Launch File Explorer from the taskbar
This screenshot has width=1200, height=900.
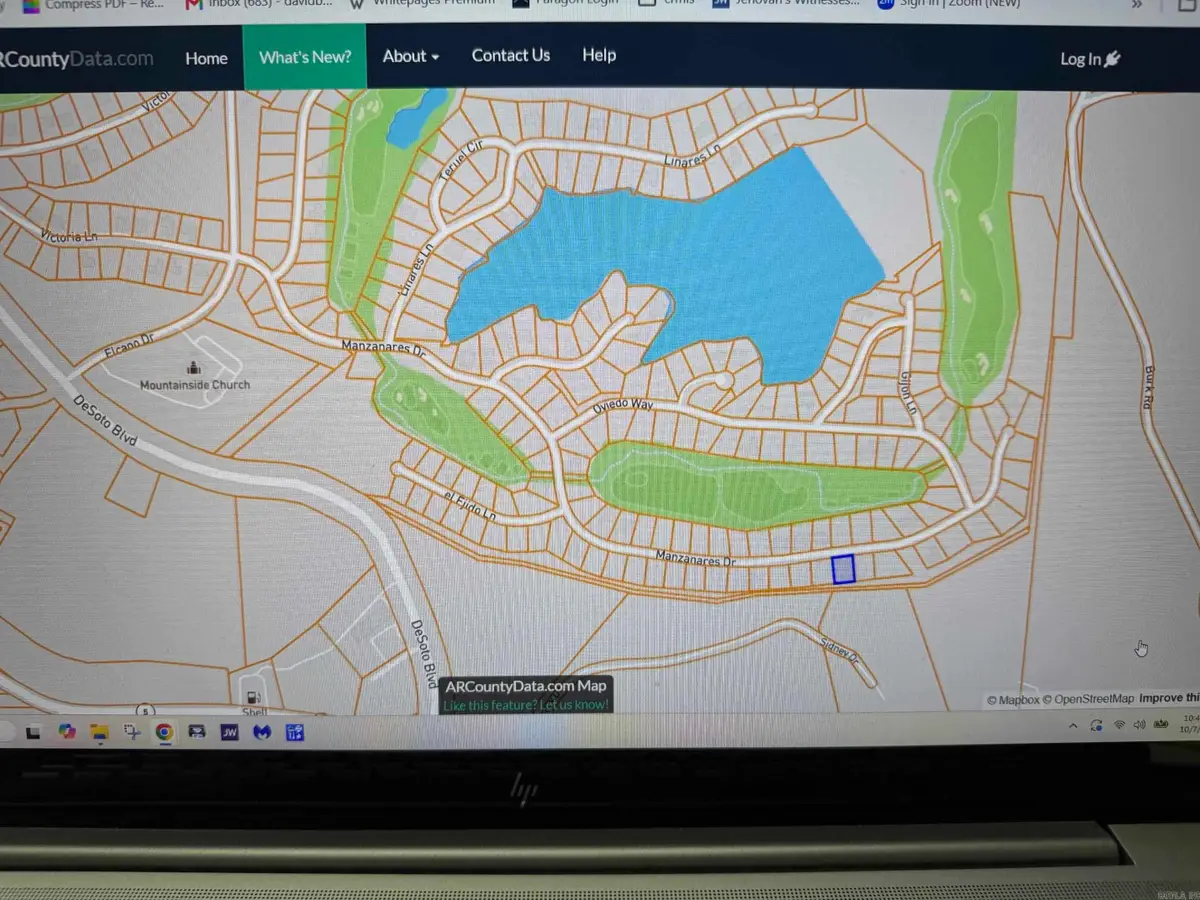99,731
